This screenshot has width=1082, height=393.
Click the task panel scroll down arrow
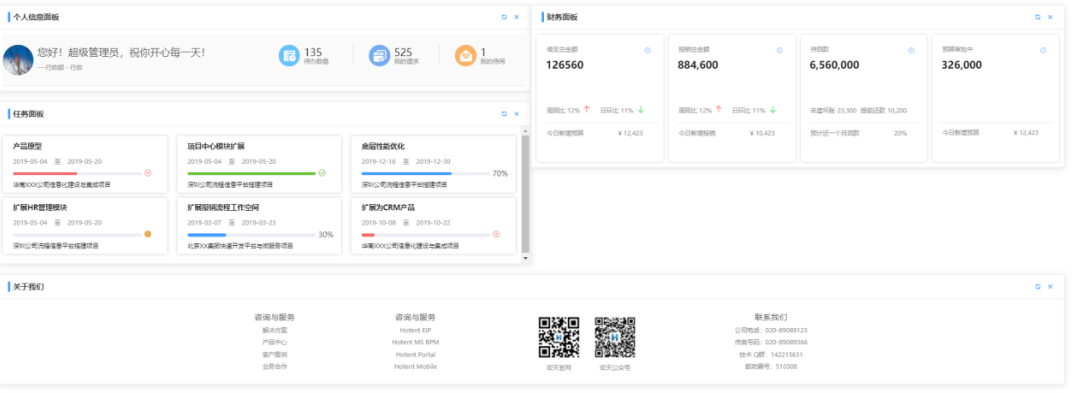pyautogui.click(x=525, y=259)
